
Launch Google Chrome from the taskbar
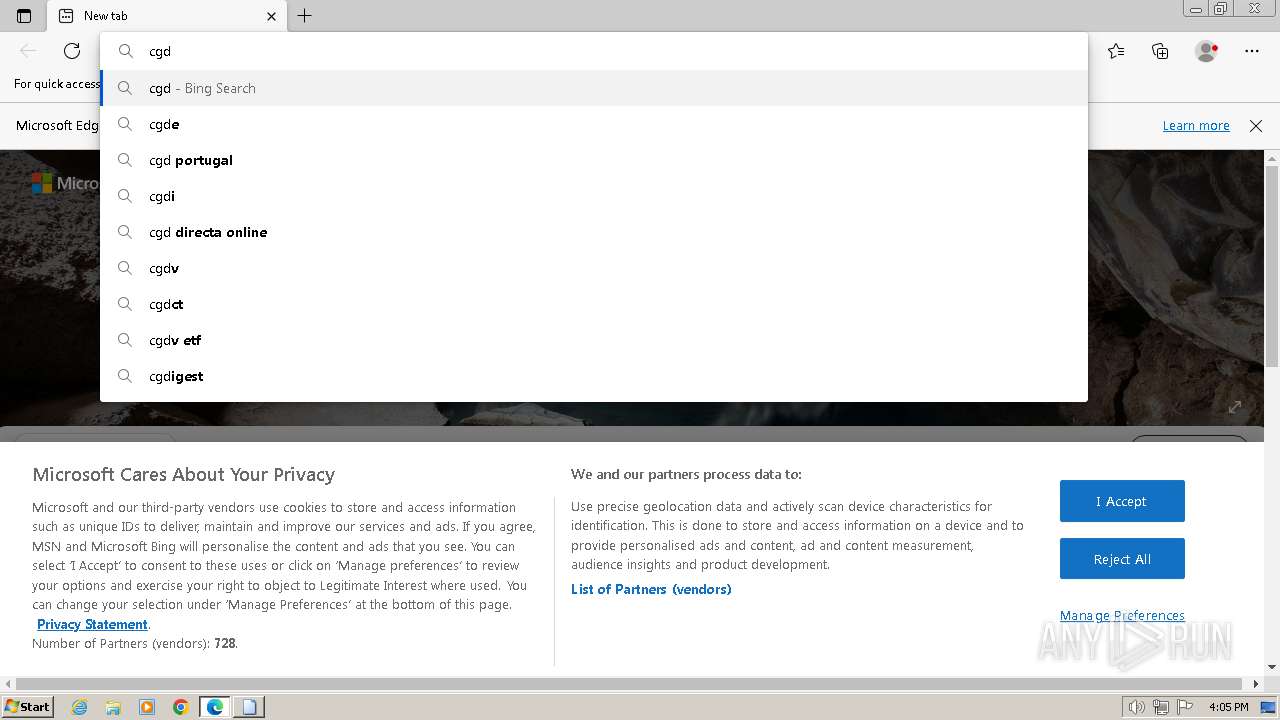tap(181, 707)
